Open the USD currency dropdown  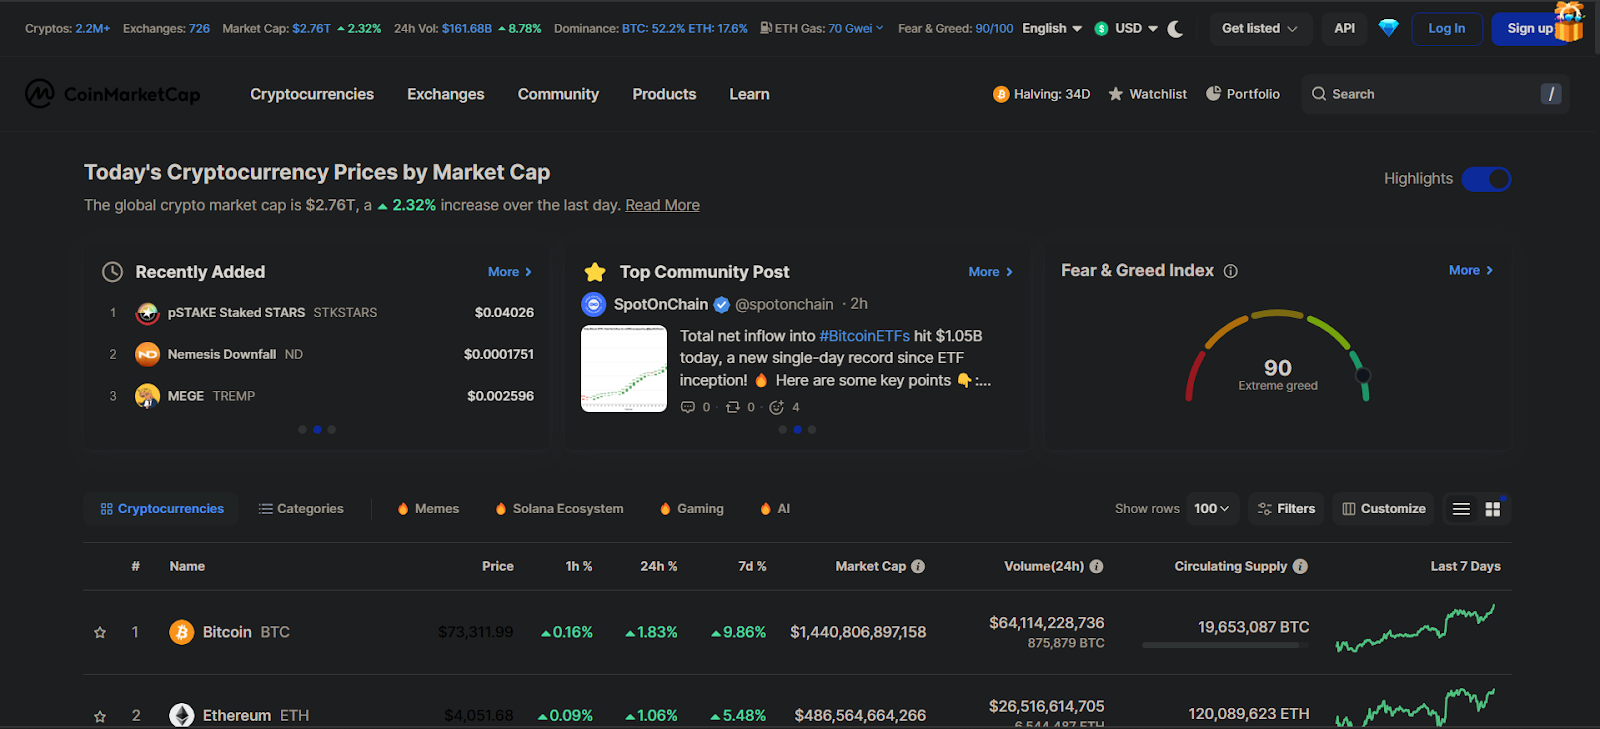coord(1126,28)
